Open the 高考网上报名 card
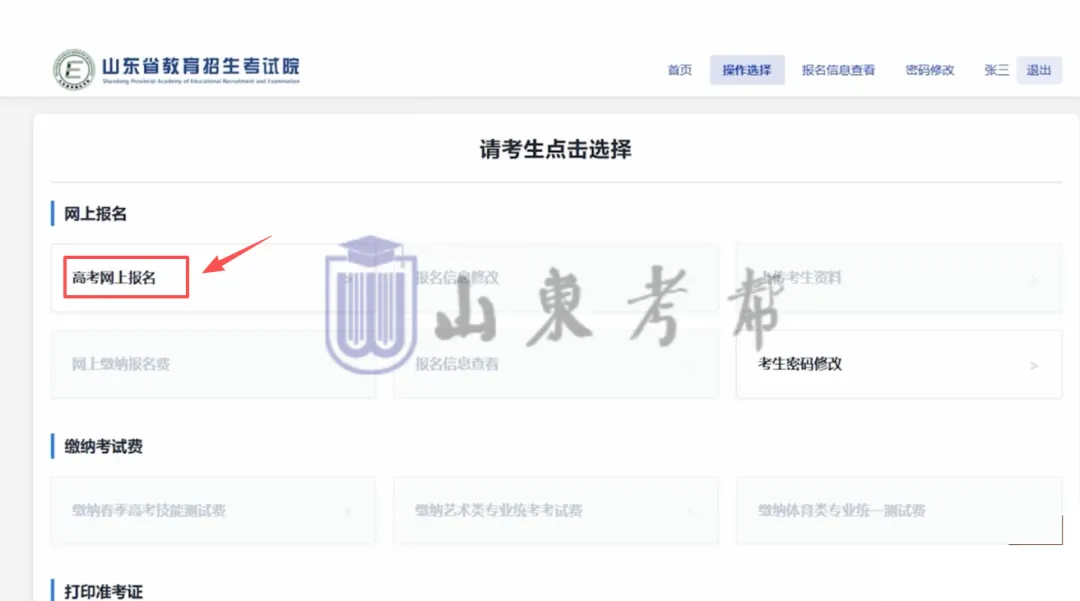The width and height of the screenshot is (1080, 601). [213, 277]
